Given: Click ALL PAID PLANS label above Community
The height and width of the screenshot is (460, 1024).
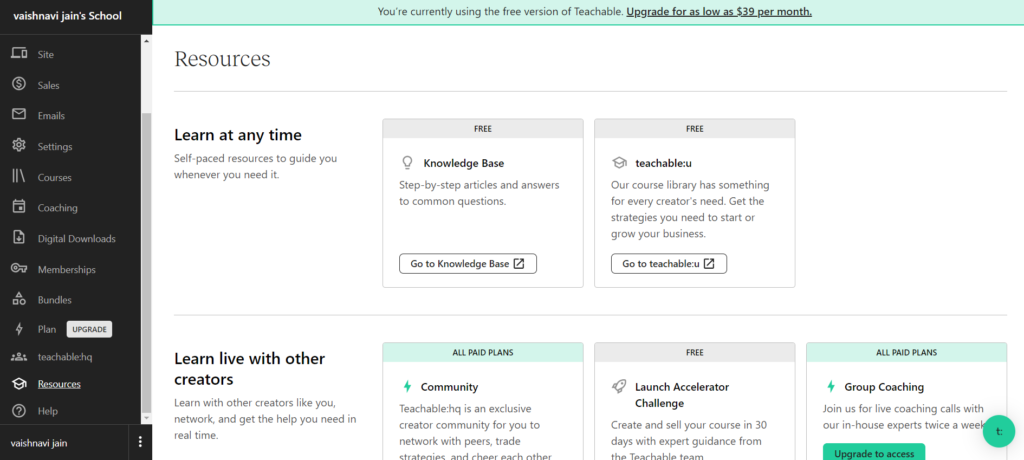Looking at the screenshot, I should 483,352.
